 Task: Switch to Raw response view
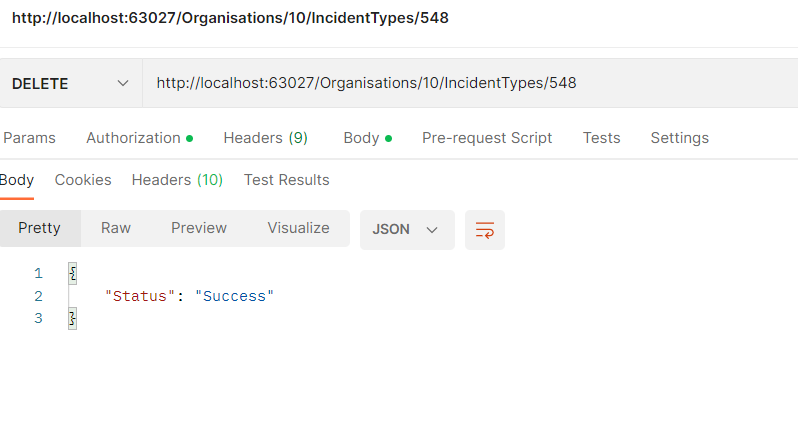point(116,228)
